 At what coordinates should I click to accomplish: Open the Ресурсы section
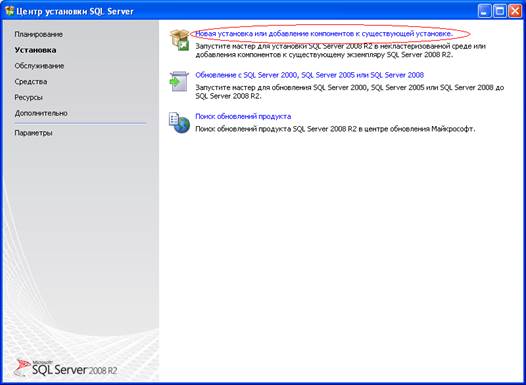pyautogui.click(x=29, y=97)
